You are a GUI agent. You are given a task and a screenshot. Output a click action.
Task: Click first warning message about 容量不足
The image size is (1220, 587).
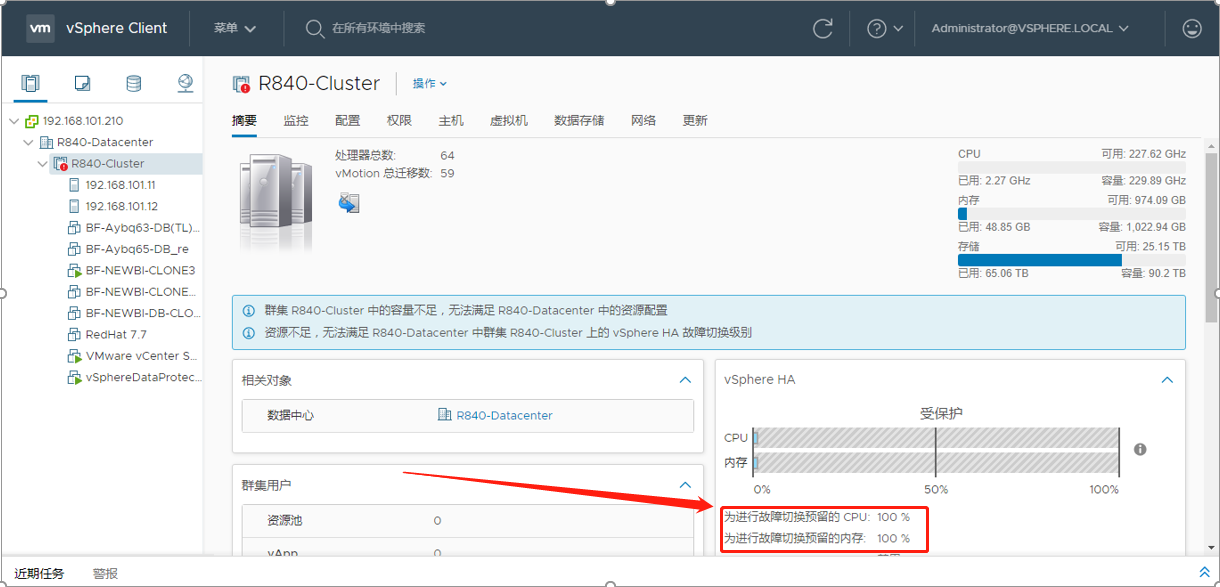pos(466,311)
